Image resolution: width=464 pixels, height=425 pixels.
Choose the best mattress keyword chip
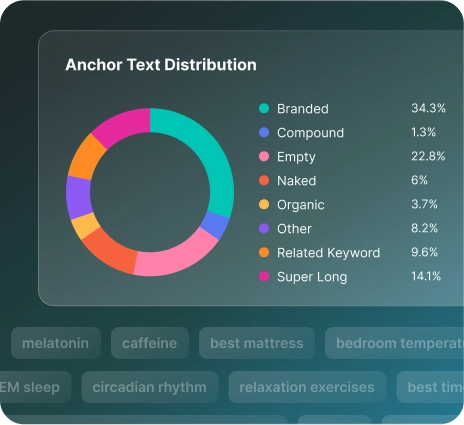(x=257, y=343)
